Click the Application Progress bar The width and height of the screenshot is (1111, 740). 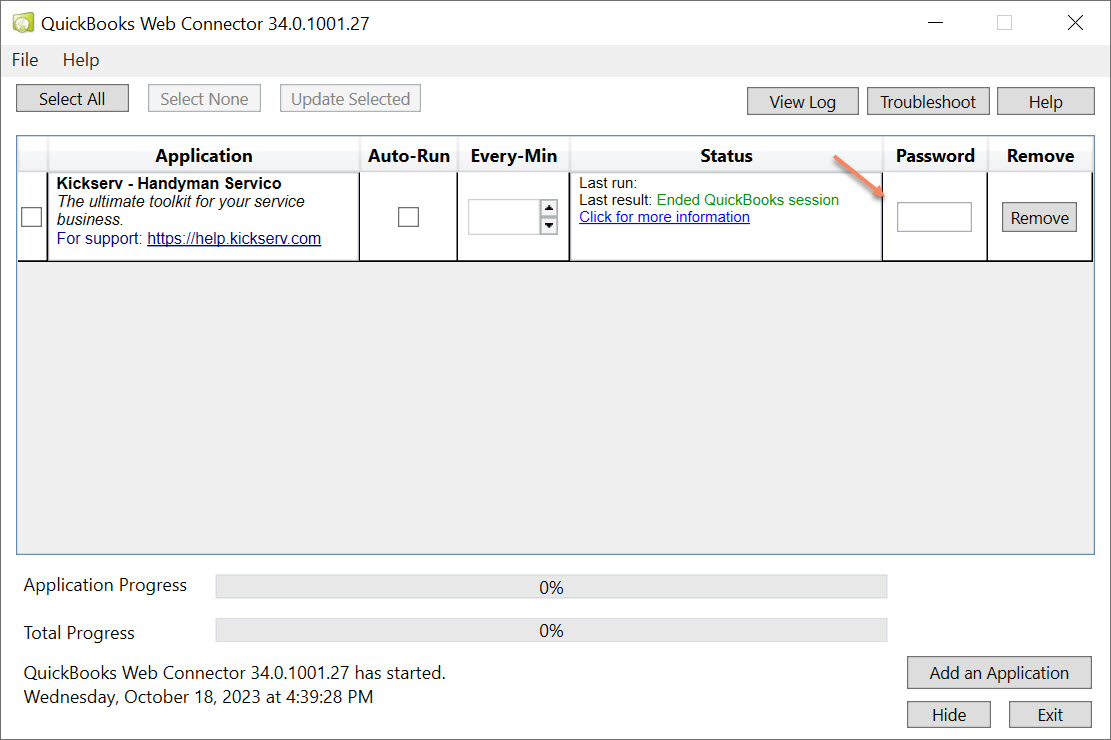[x=551, y=587]
